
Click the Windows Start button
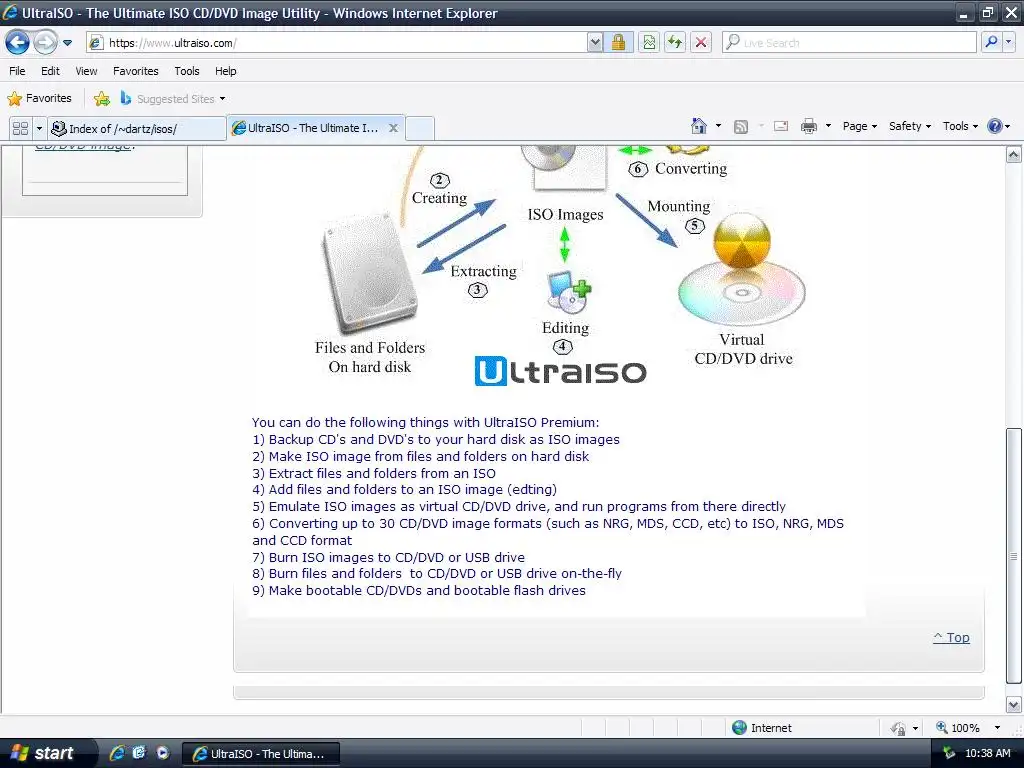pos(45,753)
